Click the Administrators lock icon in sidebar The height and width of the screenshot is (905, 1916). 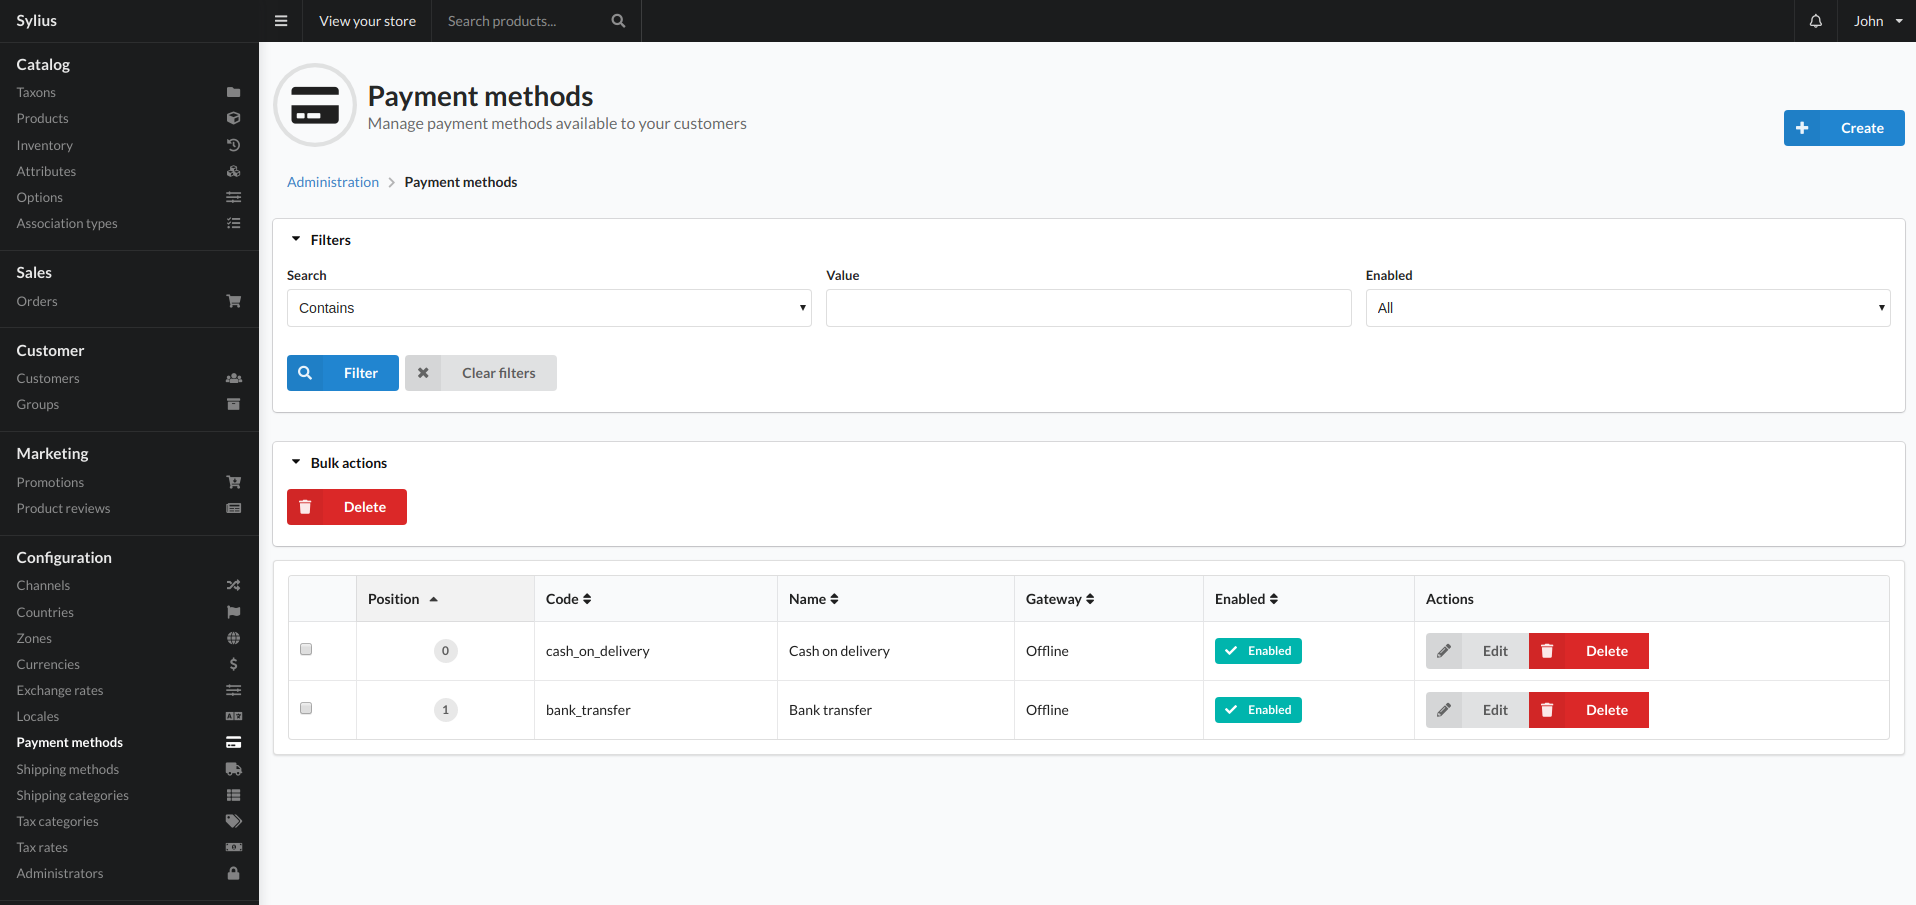click(x=233, y=873)
